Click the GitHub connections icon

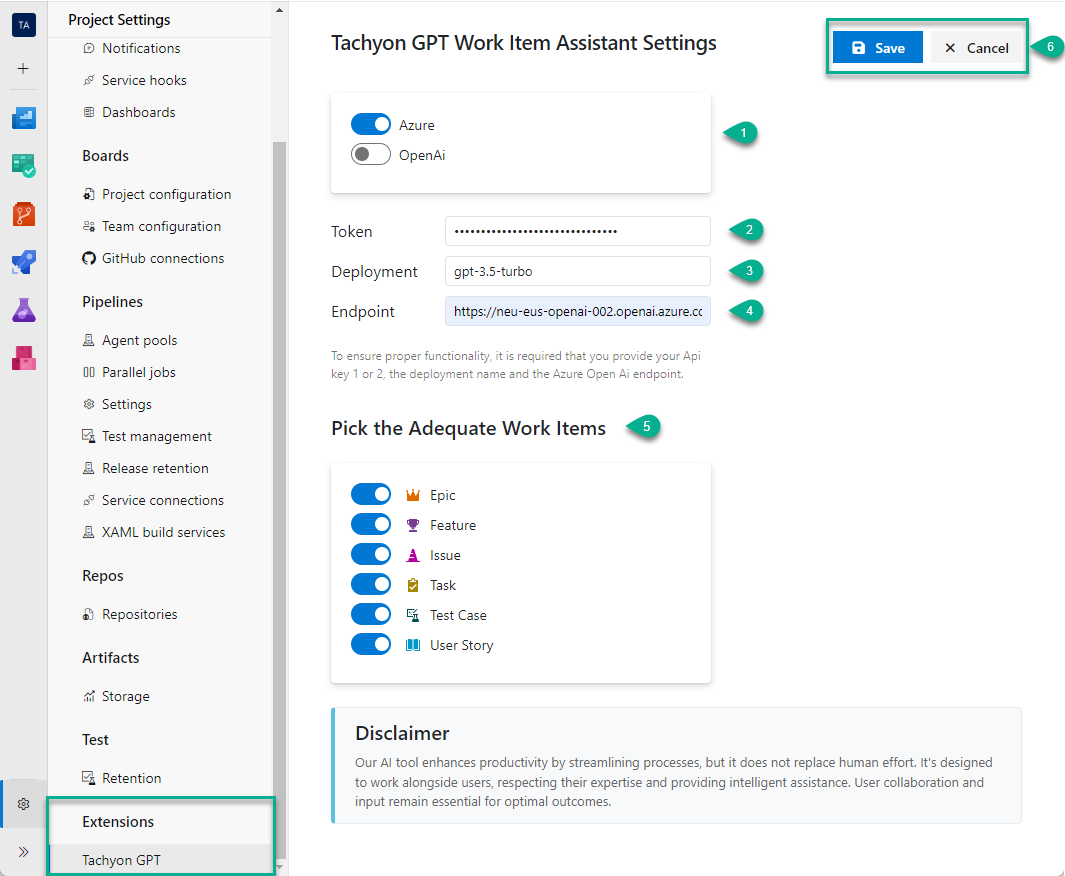tap(89, 258)
